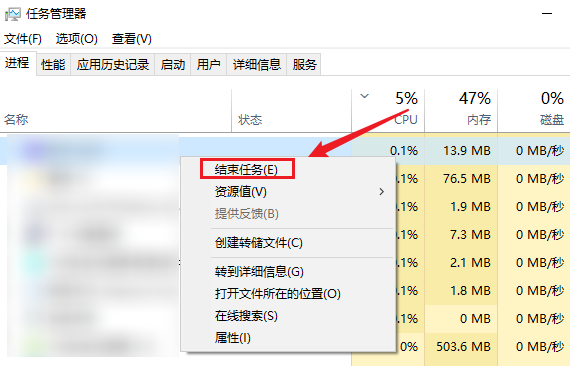Click the 1.8 MB memory cell
This screenshot has height=366, width=570.
[461, 291]
